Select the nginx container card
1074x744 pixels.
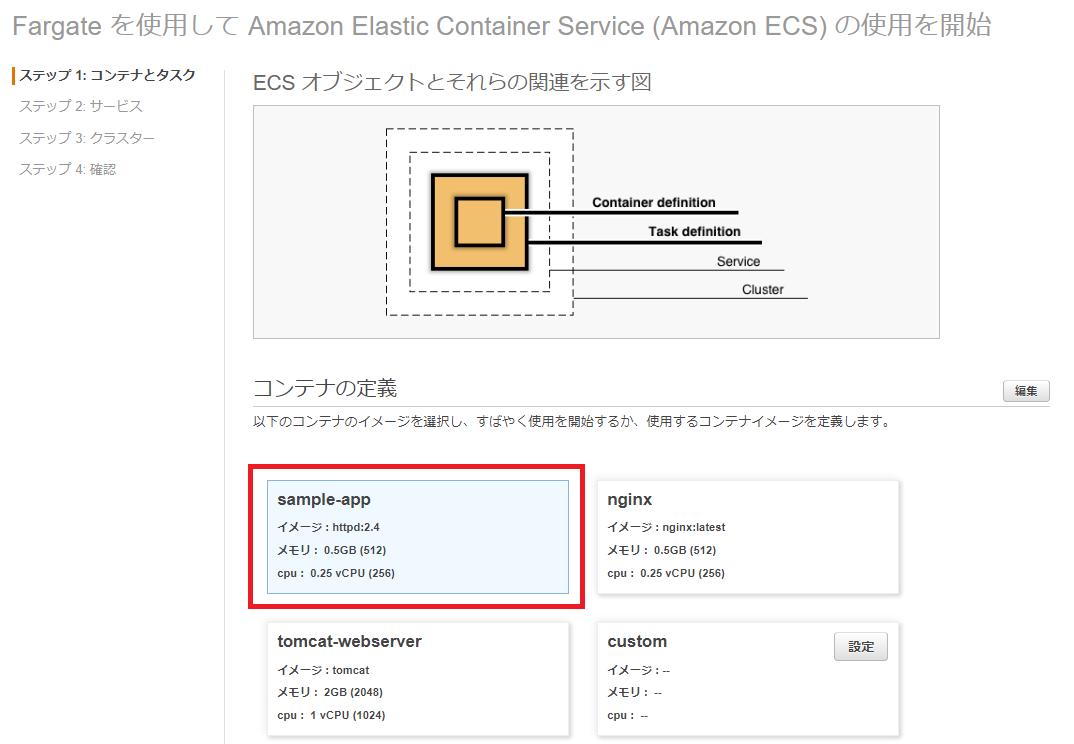(748, 536)
